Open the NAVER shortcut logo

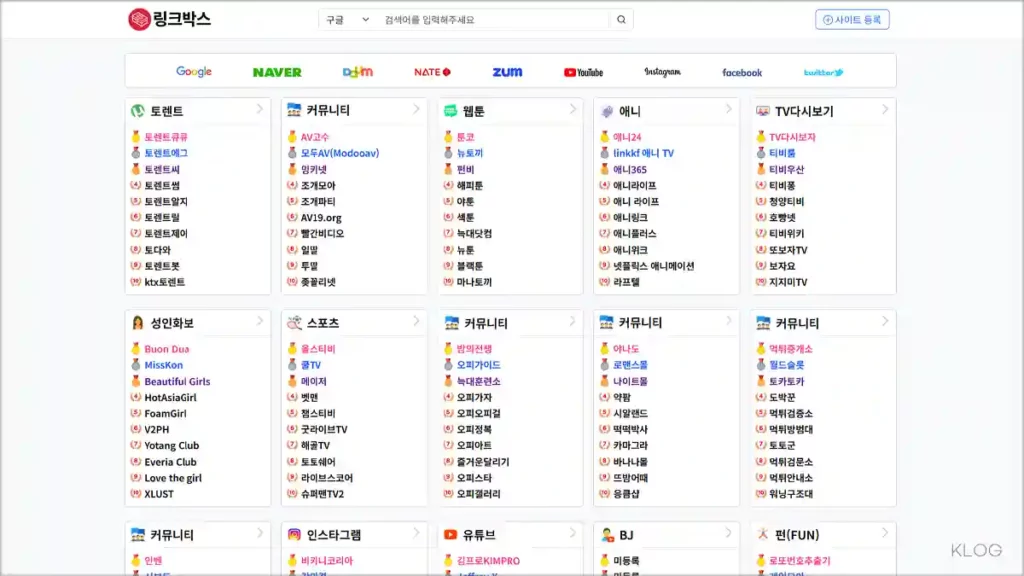pos(277,72)
